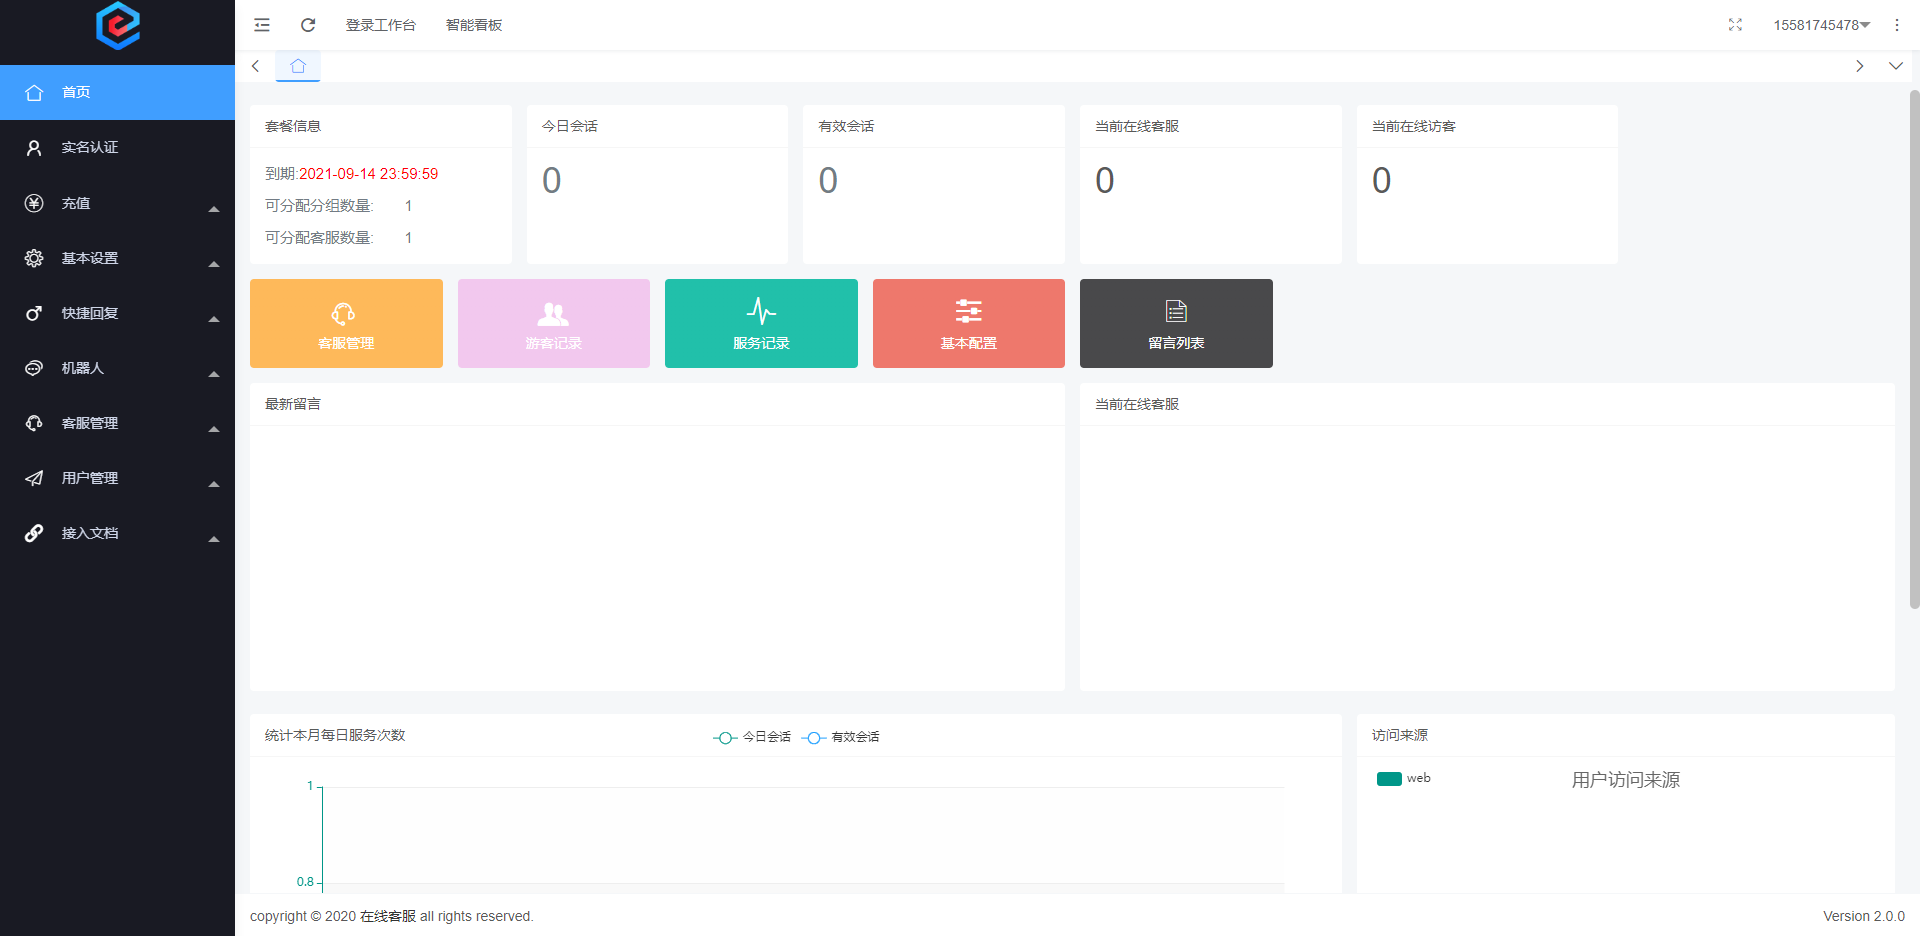Collapse the sidebar using the menu-fold icon
This screenshot has width=1920, height=936.
tap(262, 25)
